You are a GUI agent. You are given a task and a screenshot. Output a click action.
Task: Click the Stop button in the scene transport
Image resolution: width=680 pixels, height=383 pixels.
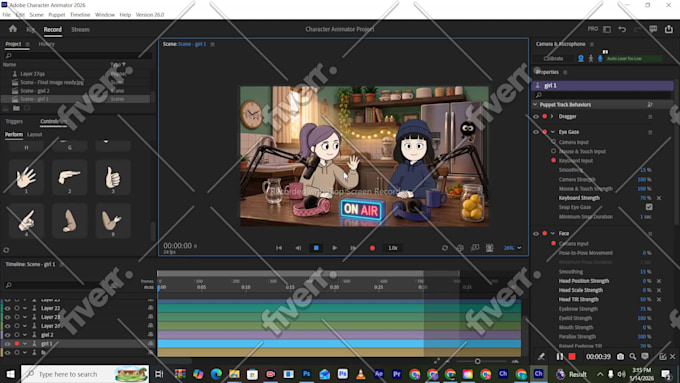point(316,248)
